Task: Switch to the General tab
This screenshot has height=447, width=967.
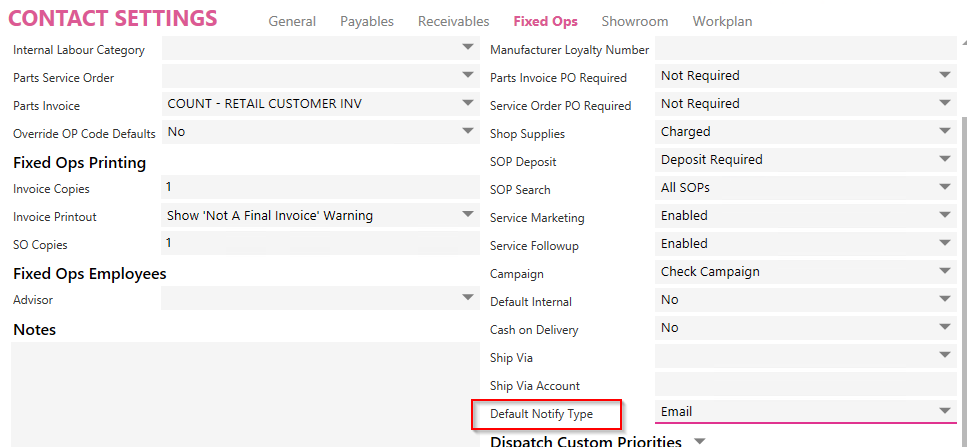Action: 292,21
